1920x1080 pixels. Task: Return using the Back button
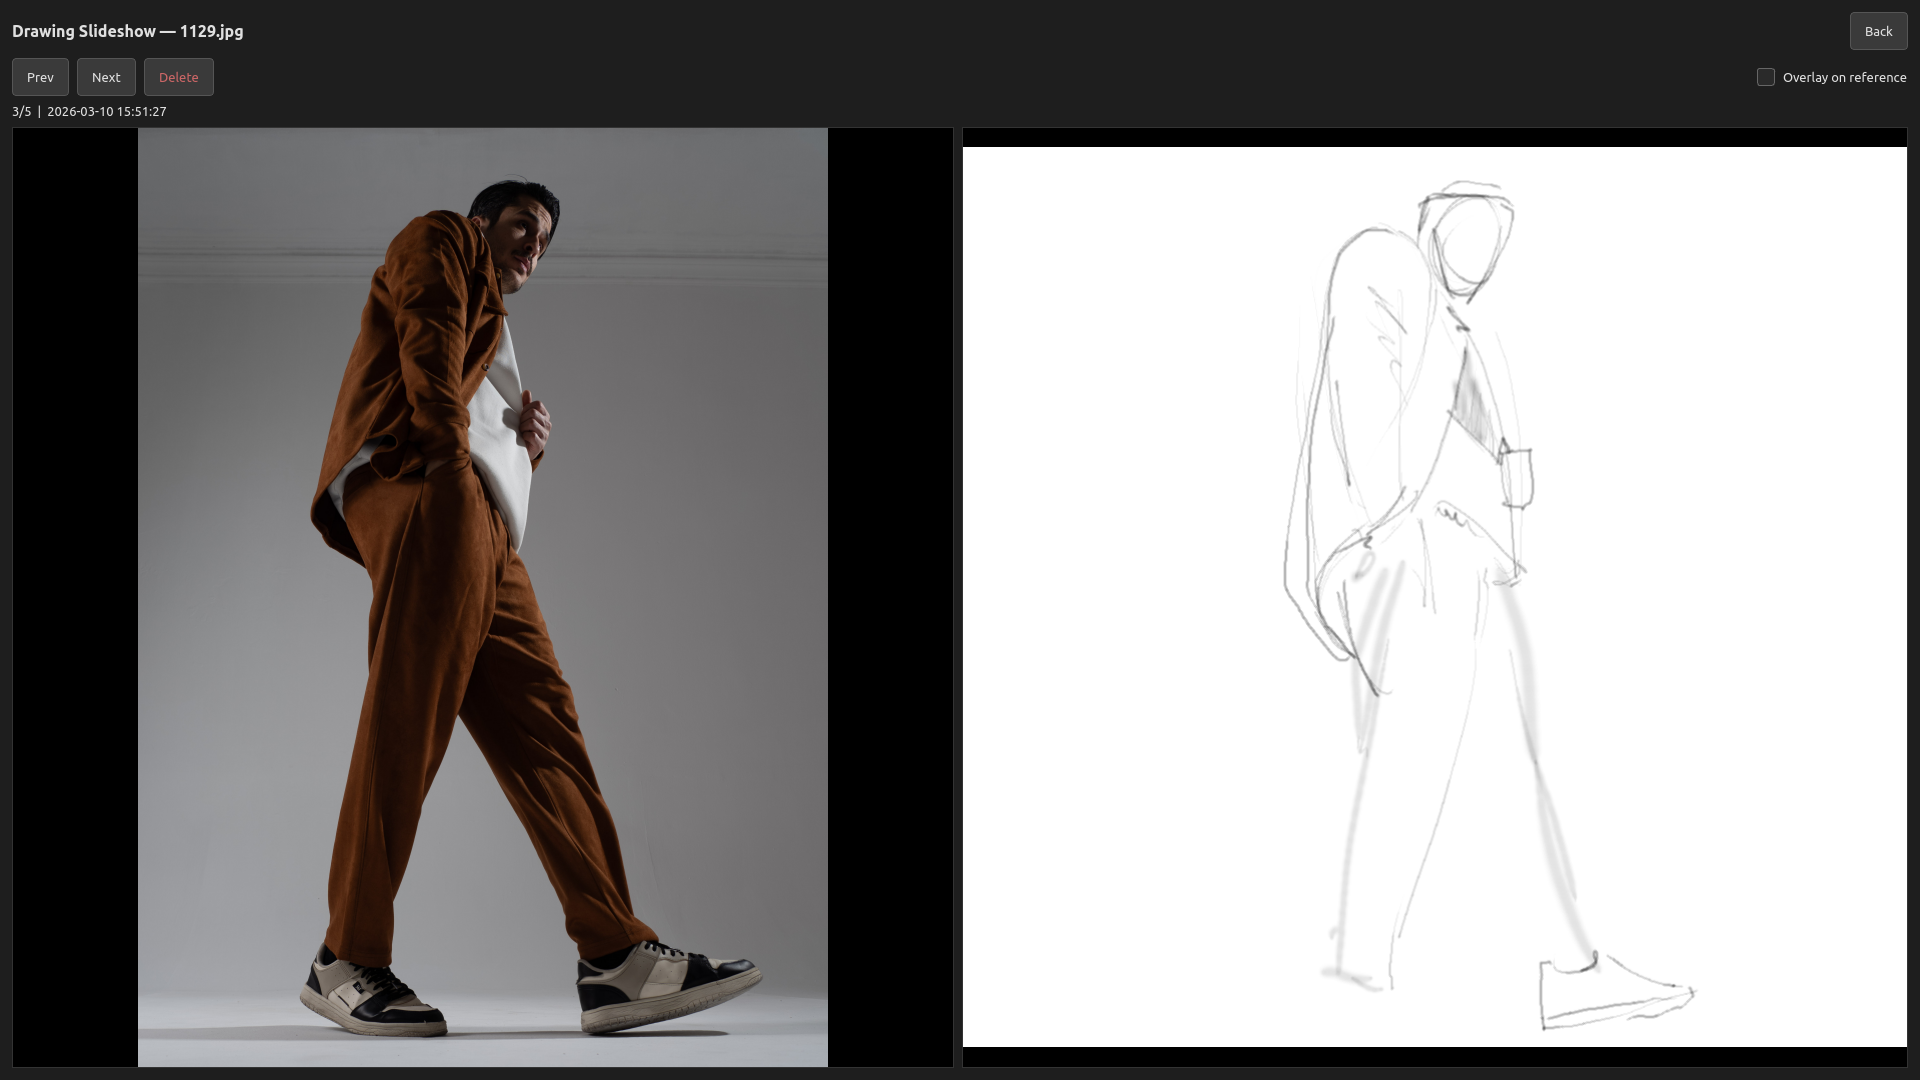coord(1878,31)
